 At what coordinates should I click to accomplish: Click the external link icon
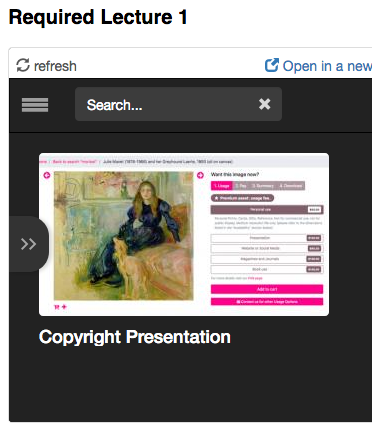(272, 65)
